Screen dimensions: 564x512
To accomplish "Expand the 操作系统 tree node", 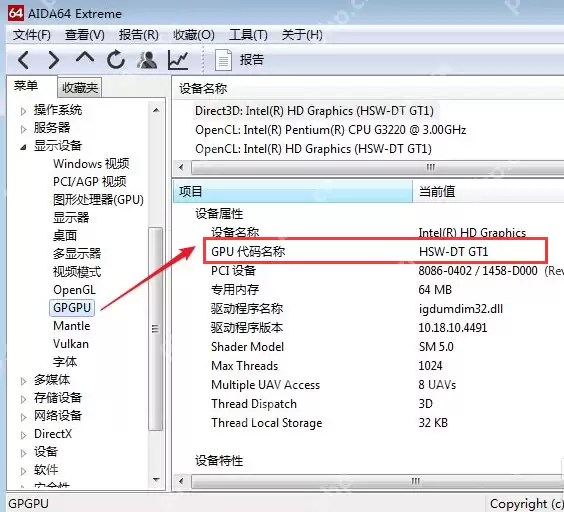I will tap(23, 111).
